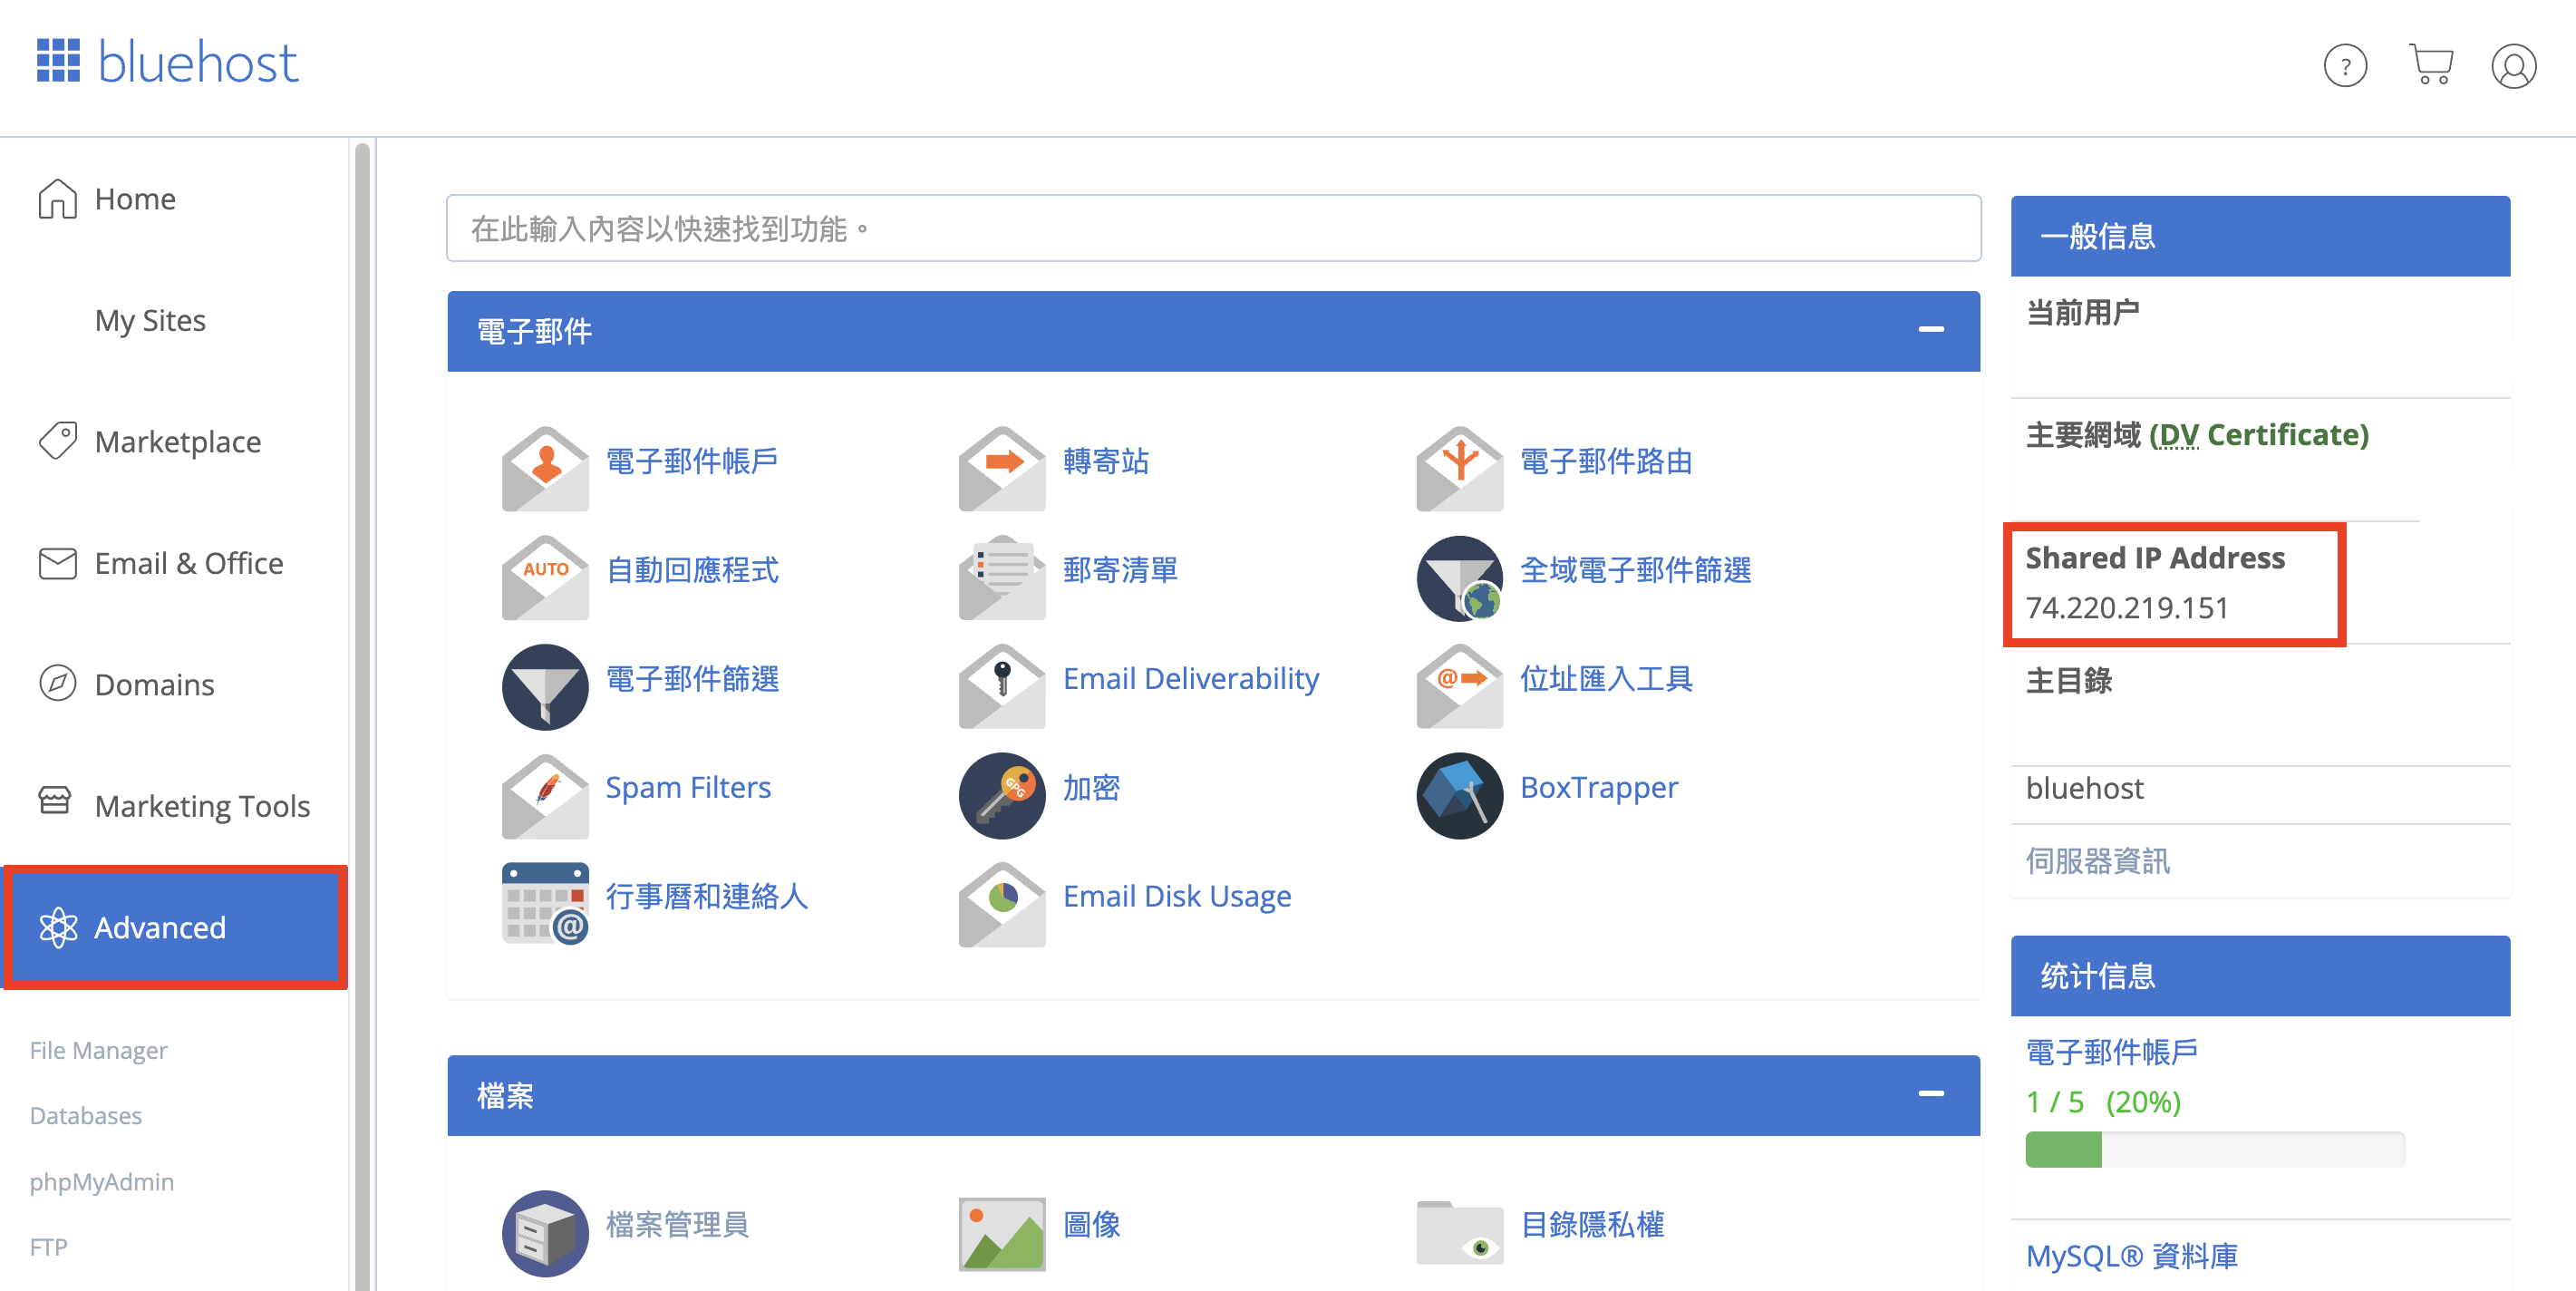Open the shopping cart icon

pos(2430,65)
